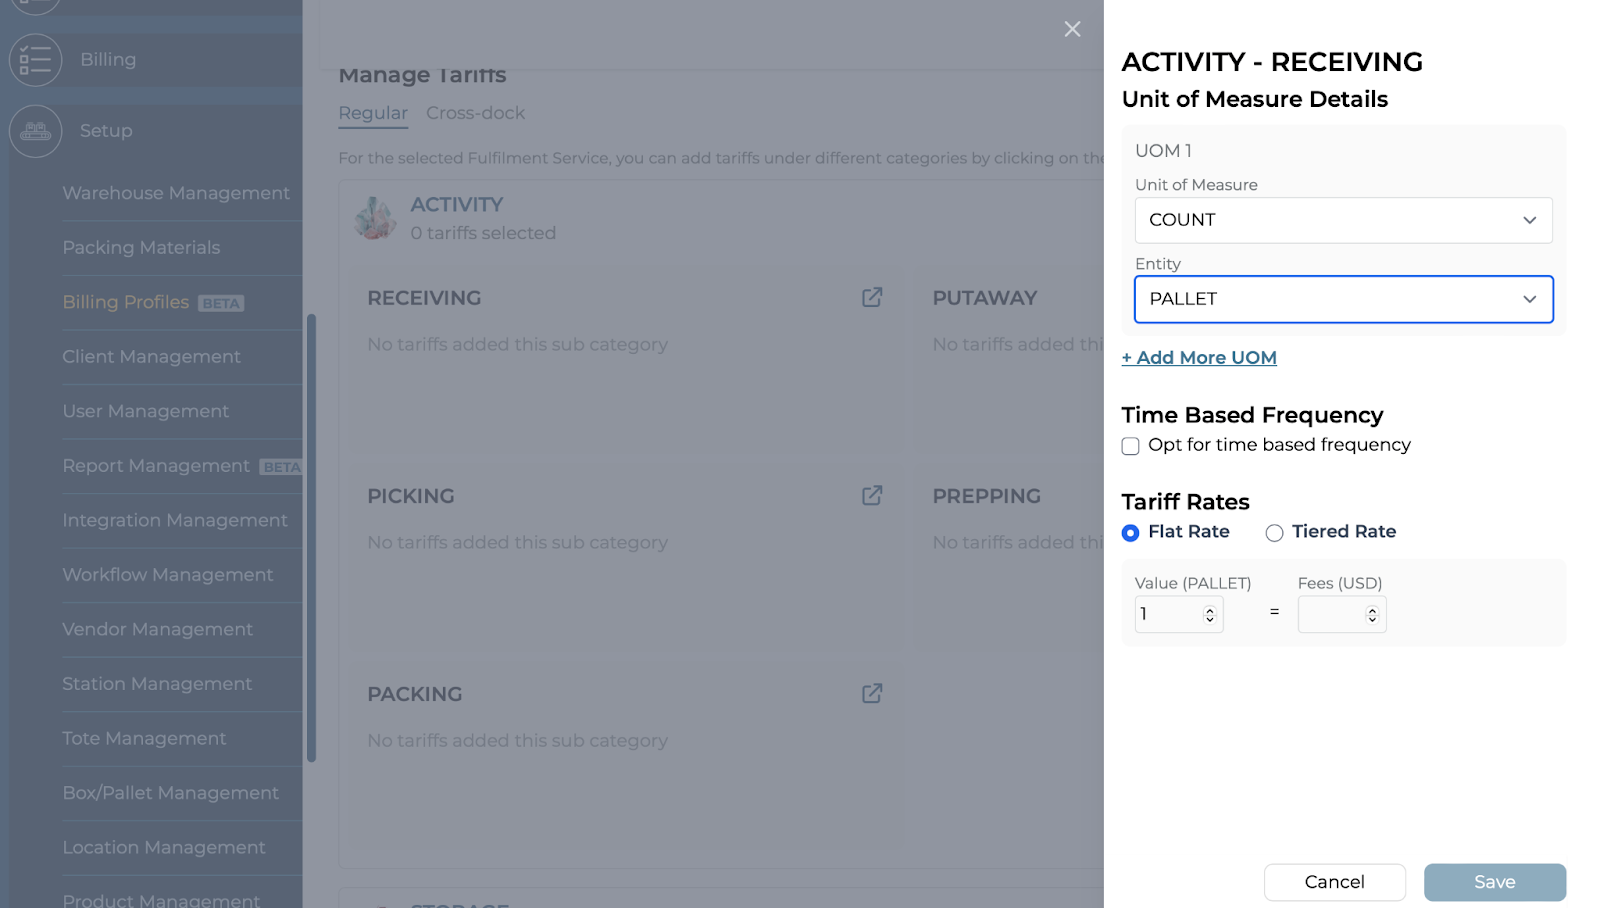Open the PICKING sub category edit icon

[x=872, y=495]
